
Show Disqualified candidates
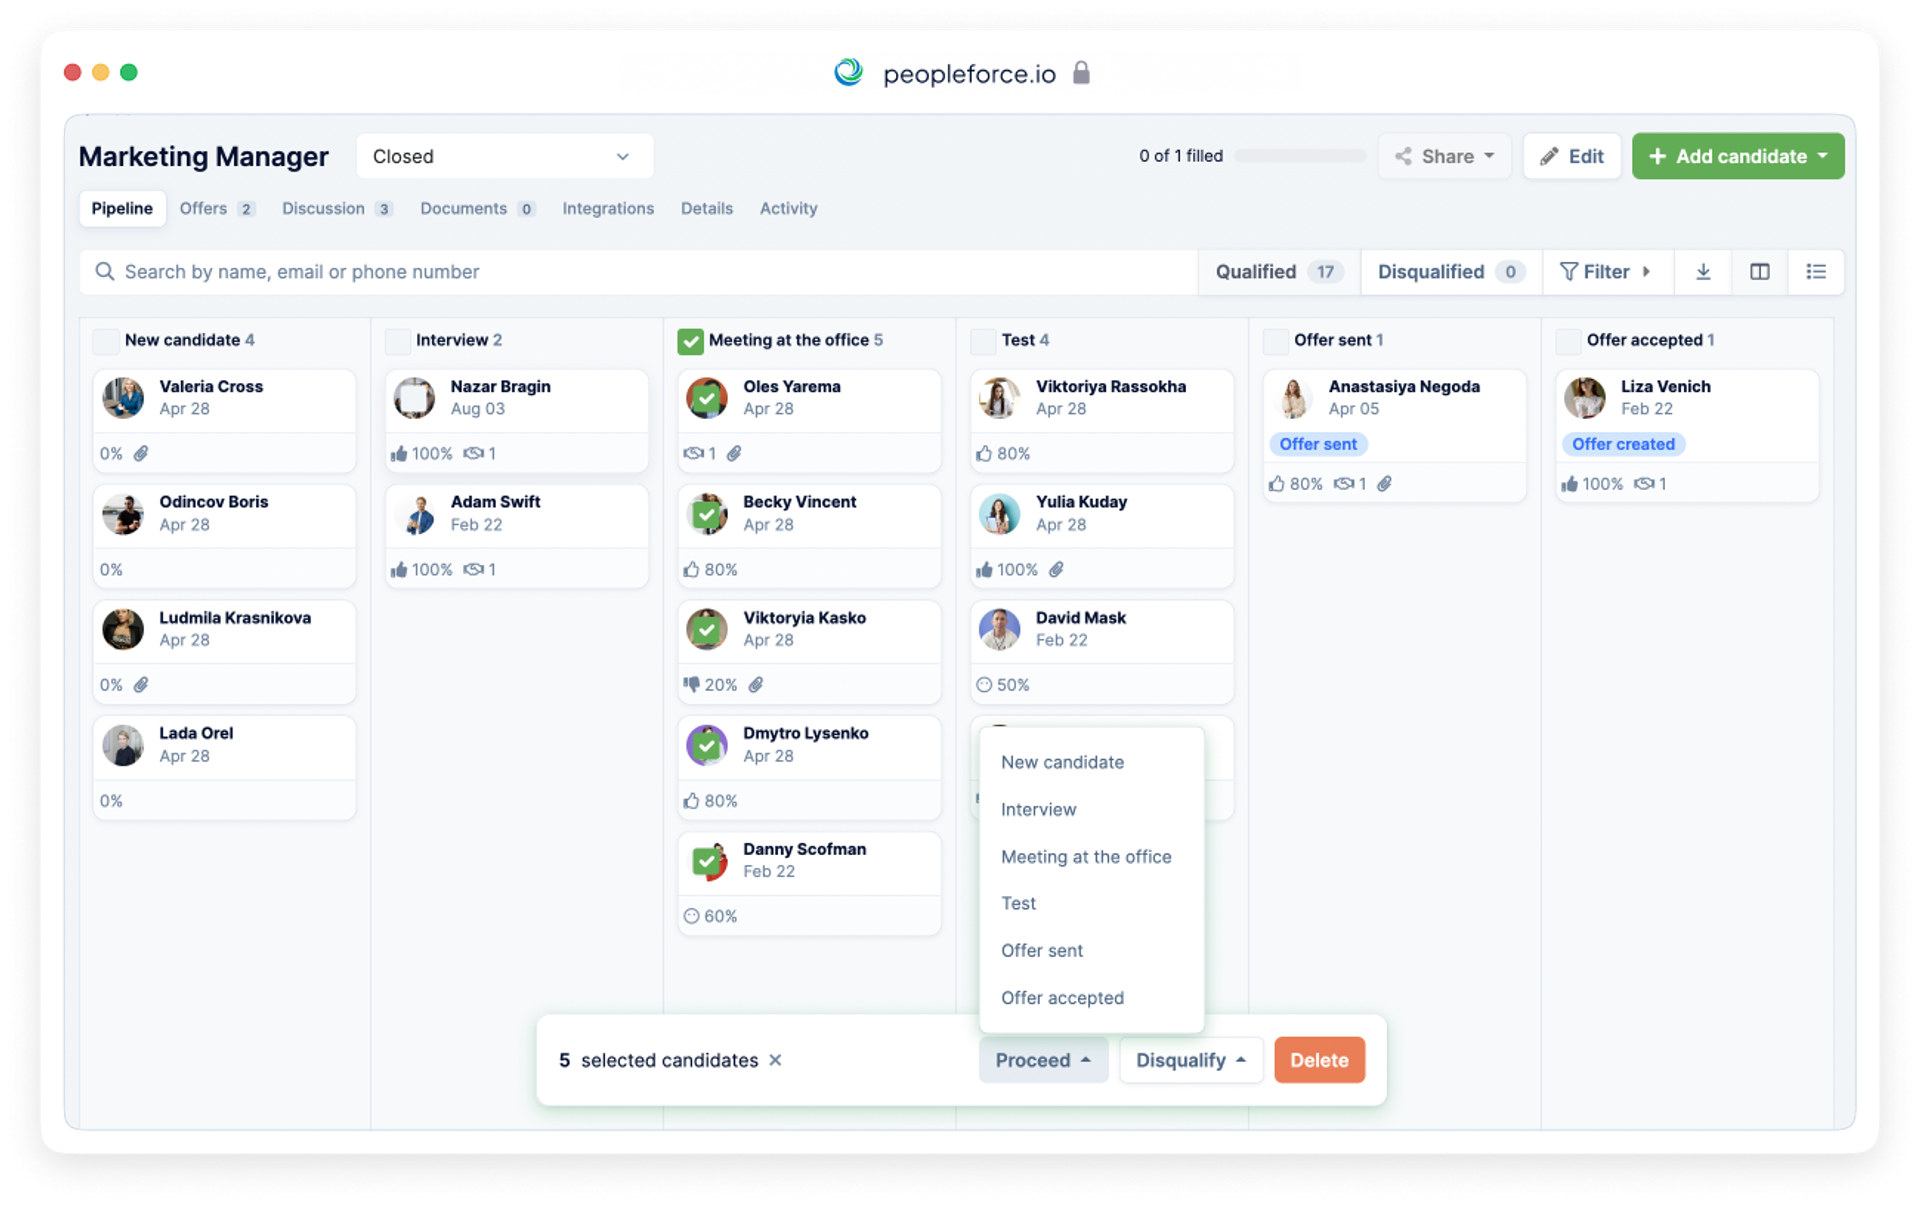pos(1451,272)
